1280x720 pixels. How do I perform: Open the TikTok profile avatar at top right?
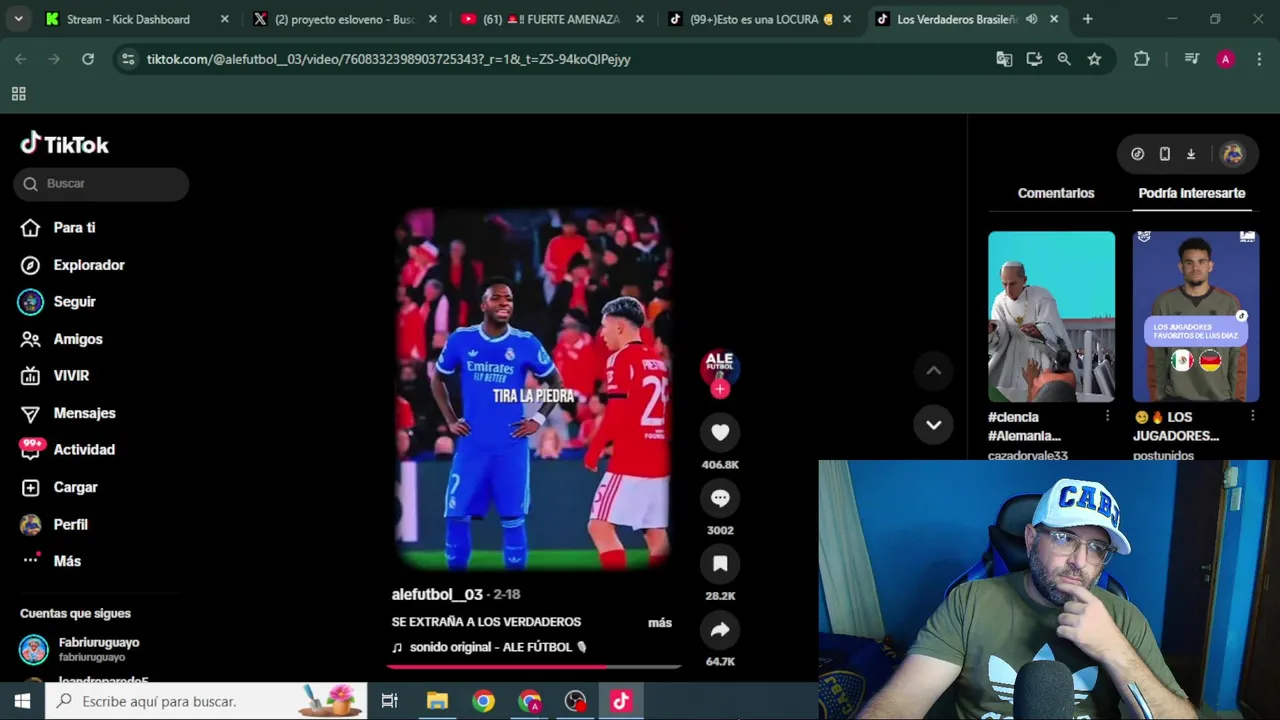click(1232, 154)
